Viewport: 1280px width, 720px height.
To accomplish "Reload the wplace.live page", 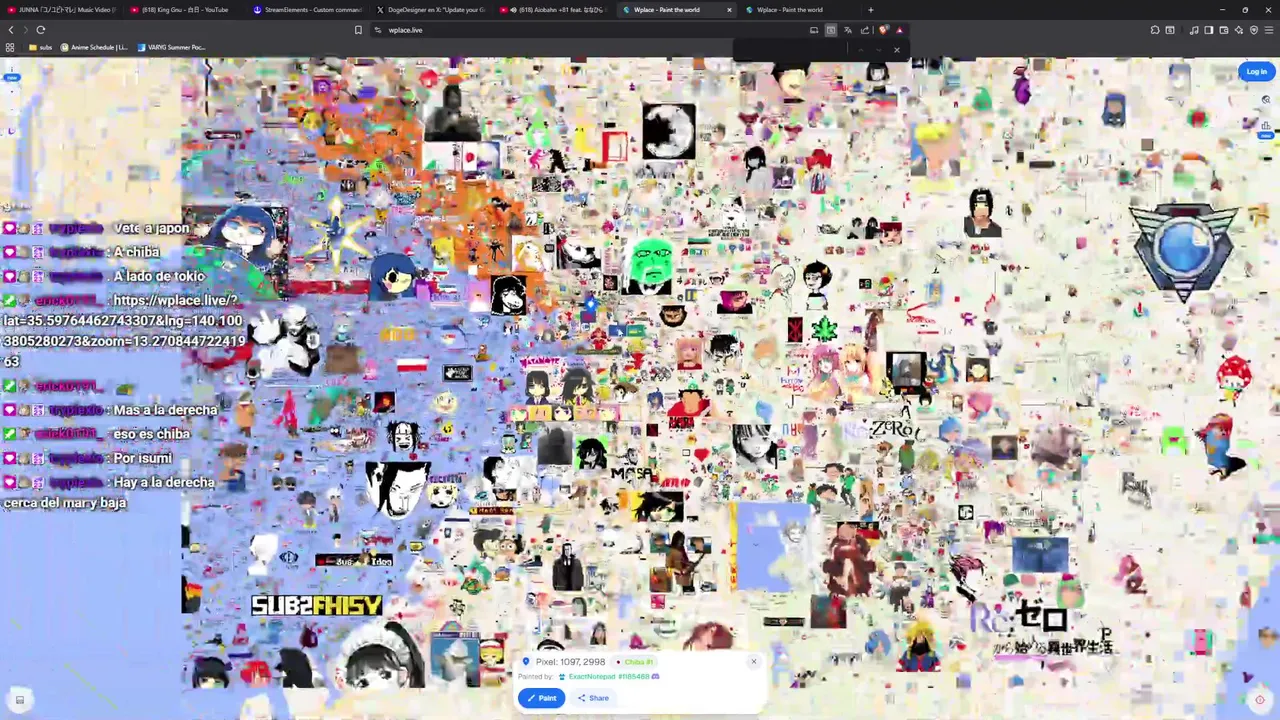I will pos(41,30).
